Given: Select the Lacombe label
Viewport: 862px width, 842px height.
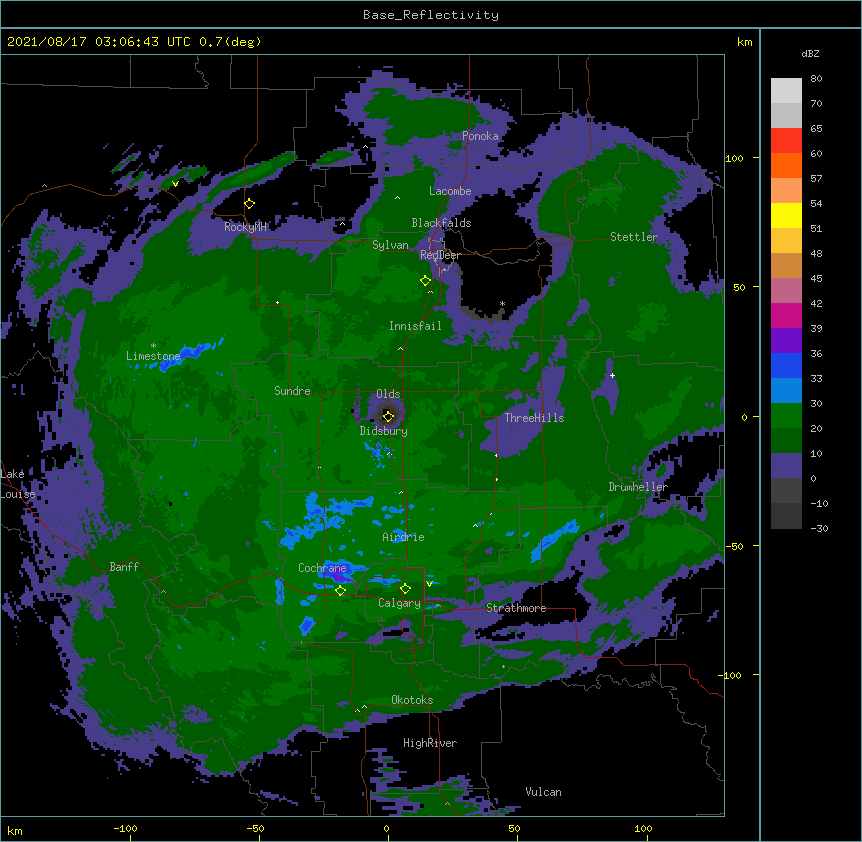Looking at the screenshot, I should (450, 191).
